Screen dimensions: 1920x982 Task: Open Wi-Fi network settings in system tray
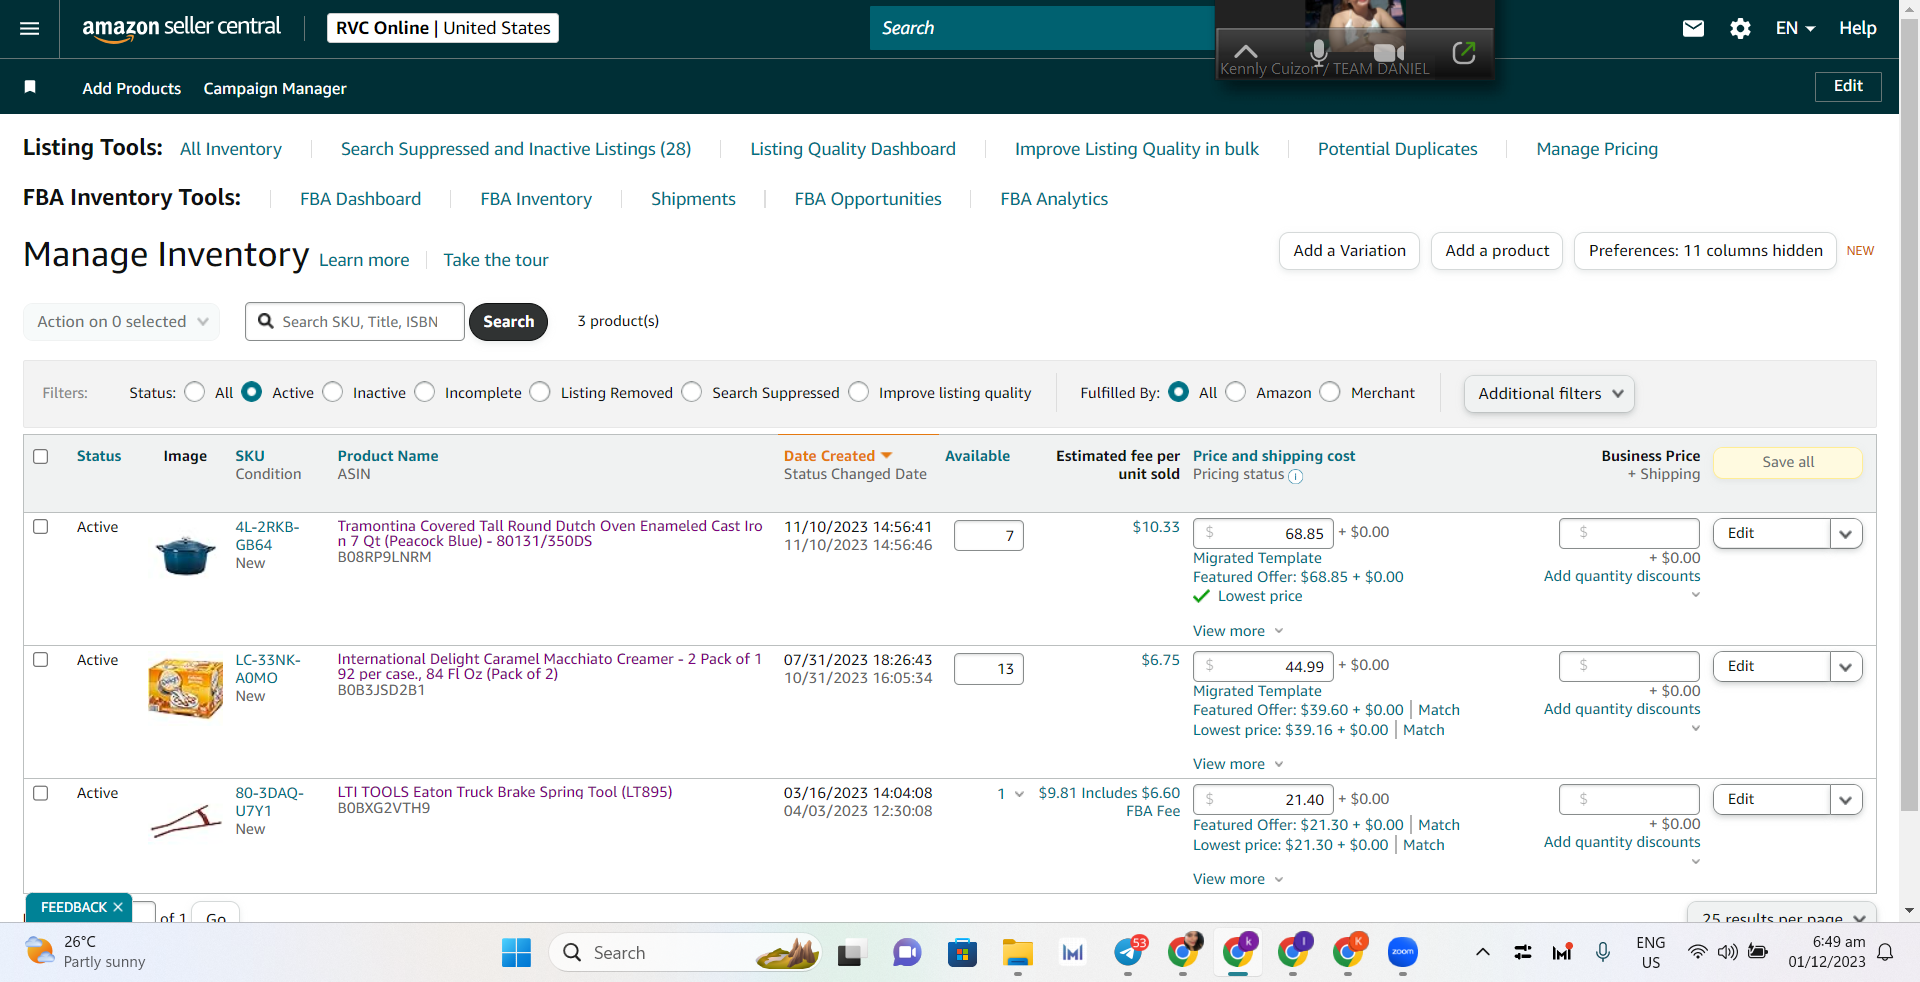(x=1697, y=952)
